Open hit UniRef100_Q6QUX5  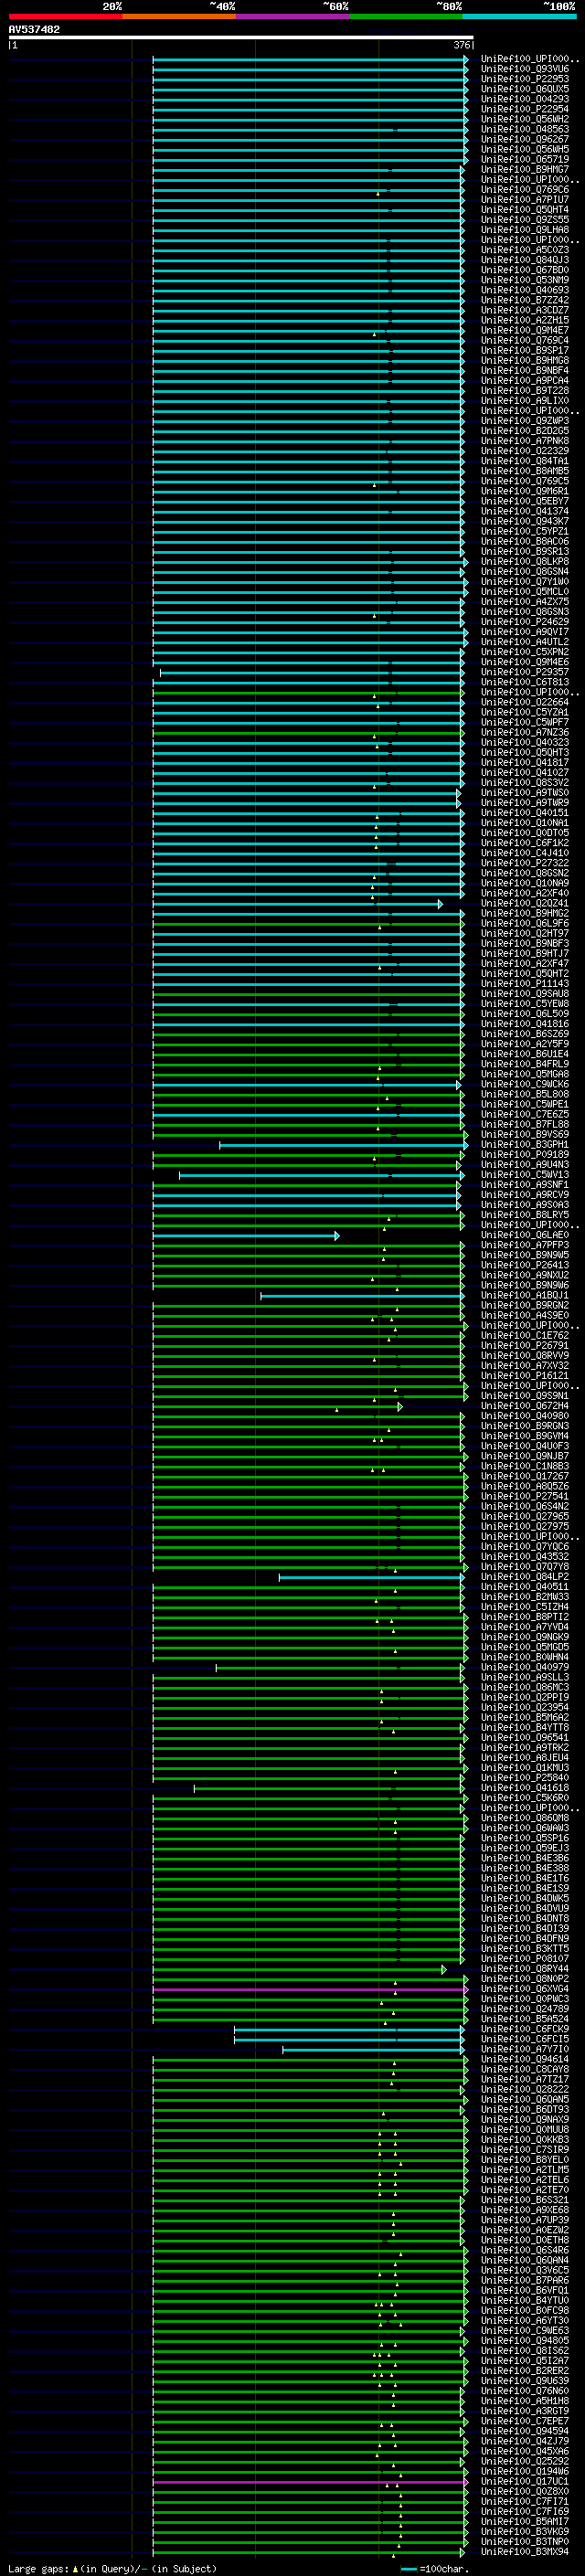[525, 89]
